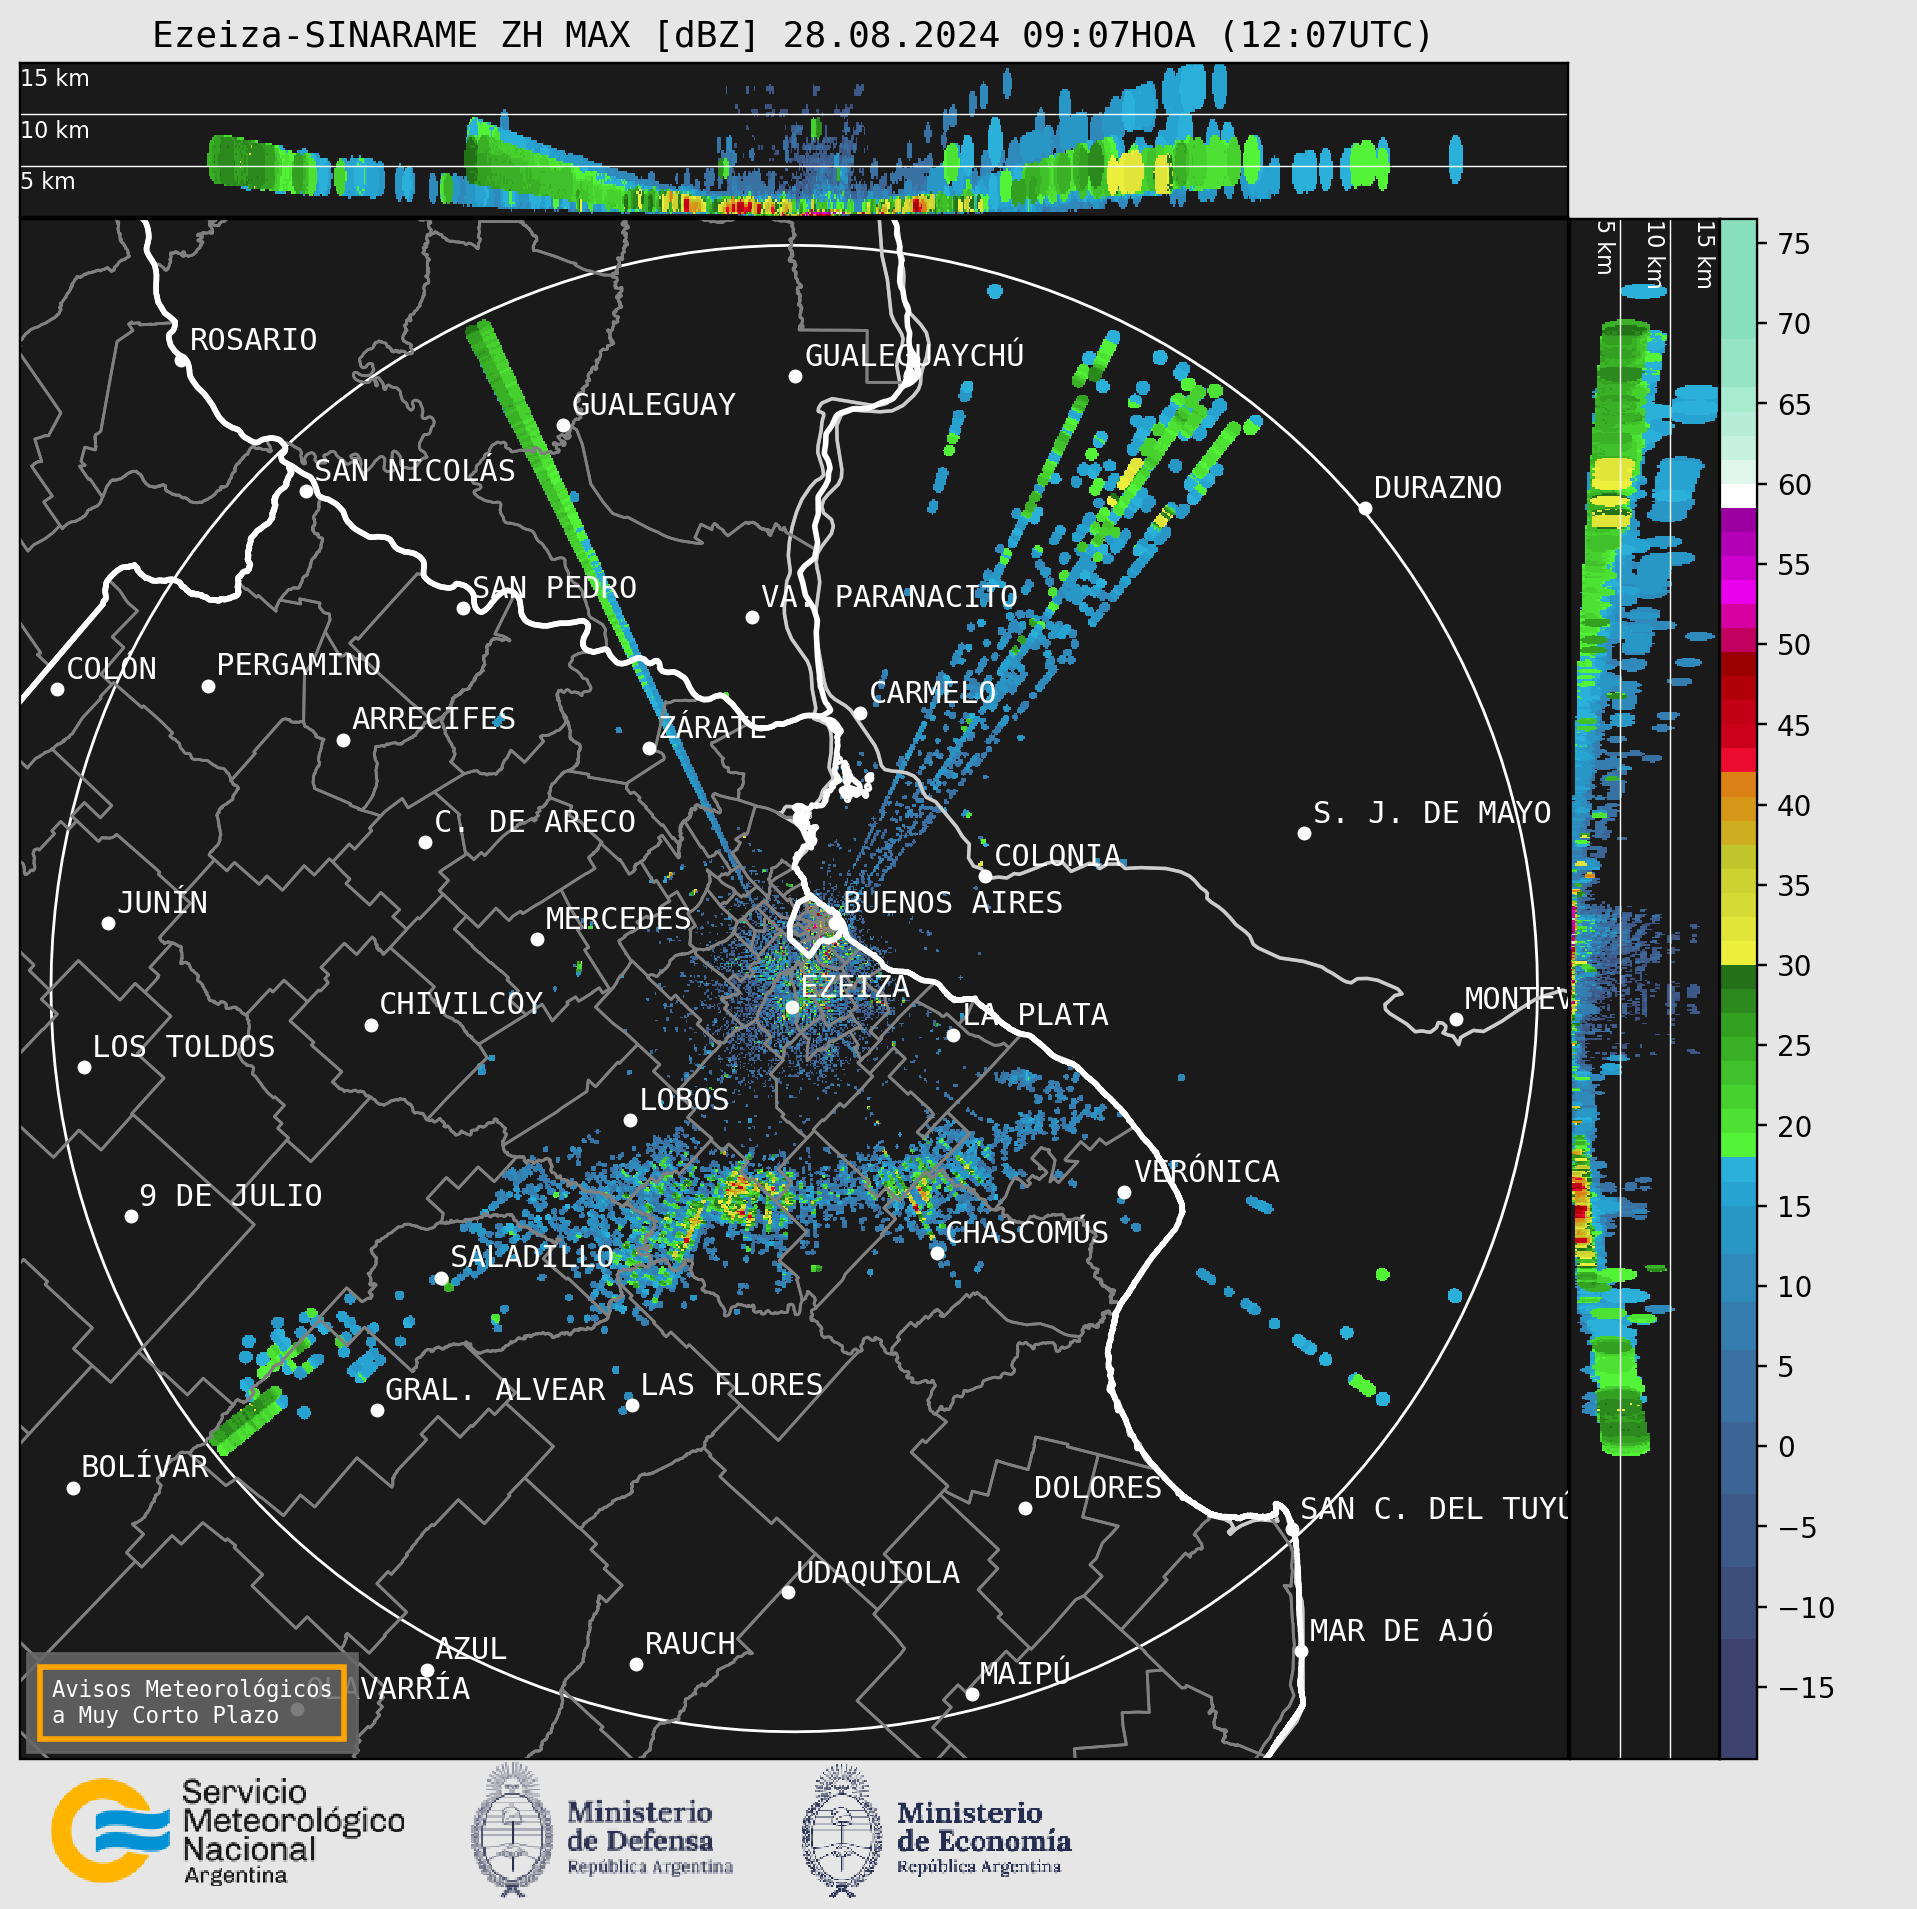Click the 75 dBZ colorbar tick
Image resolution: width=1917 pixels, height=1909 pixels.
coord(1795,244)
